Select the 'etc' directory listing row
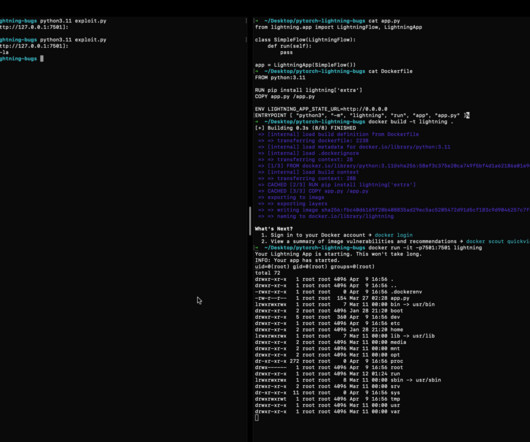Screen dimensions: 530x442 328,323
